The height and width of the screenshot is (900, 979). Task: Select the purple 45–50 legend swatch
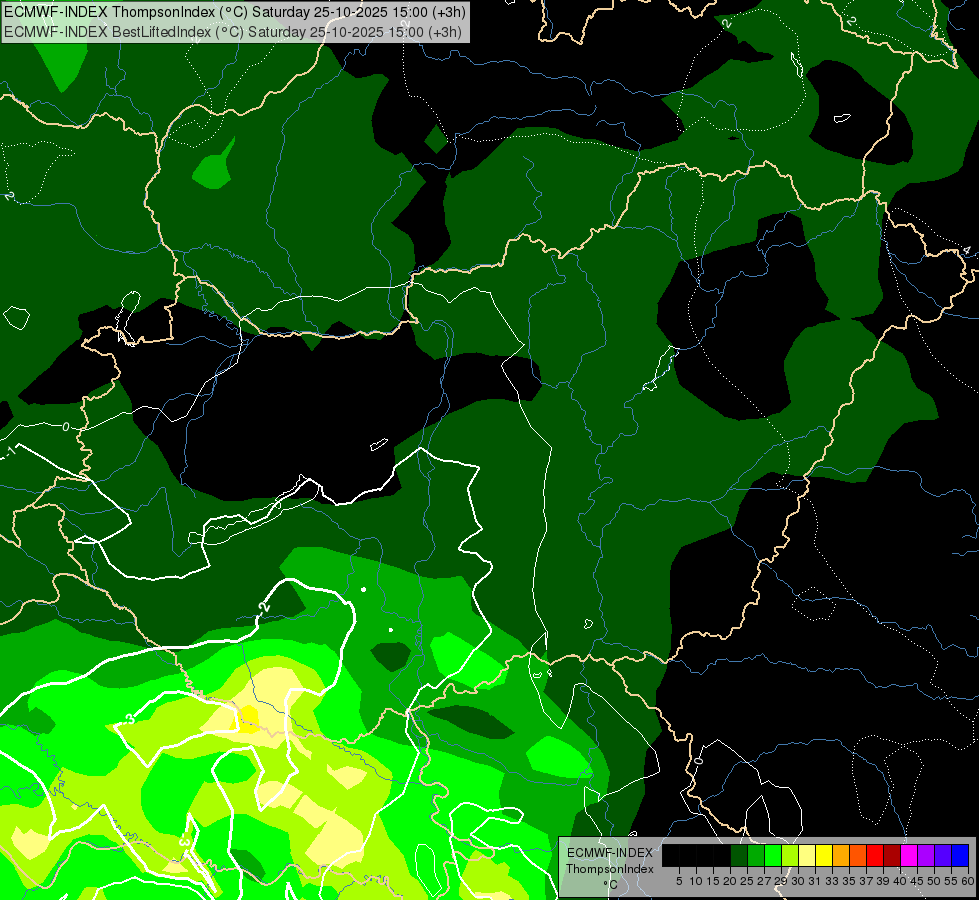click(926, 855)
